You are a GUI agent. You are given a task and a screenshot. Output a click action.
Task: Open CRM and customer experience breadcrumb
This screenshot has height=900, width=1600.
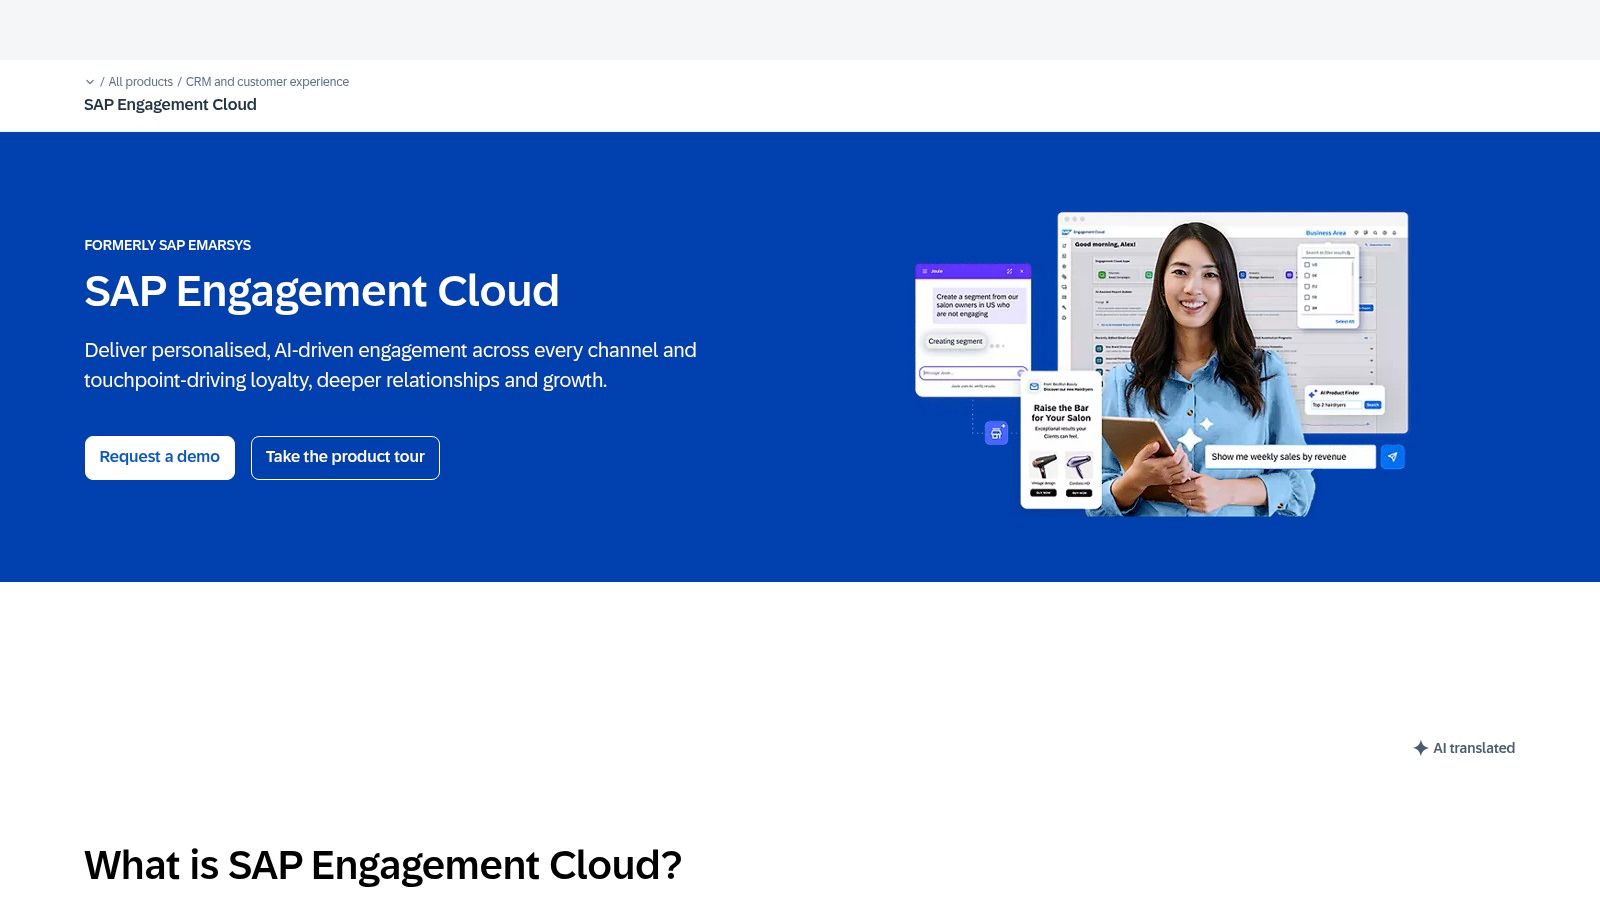[x=267, y=82]
